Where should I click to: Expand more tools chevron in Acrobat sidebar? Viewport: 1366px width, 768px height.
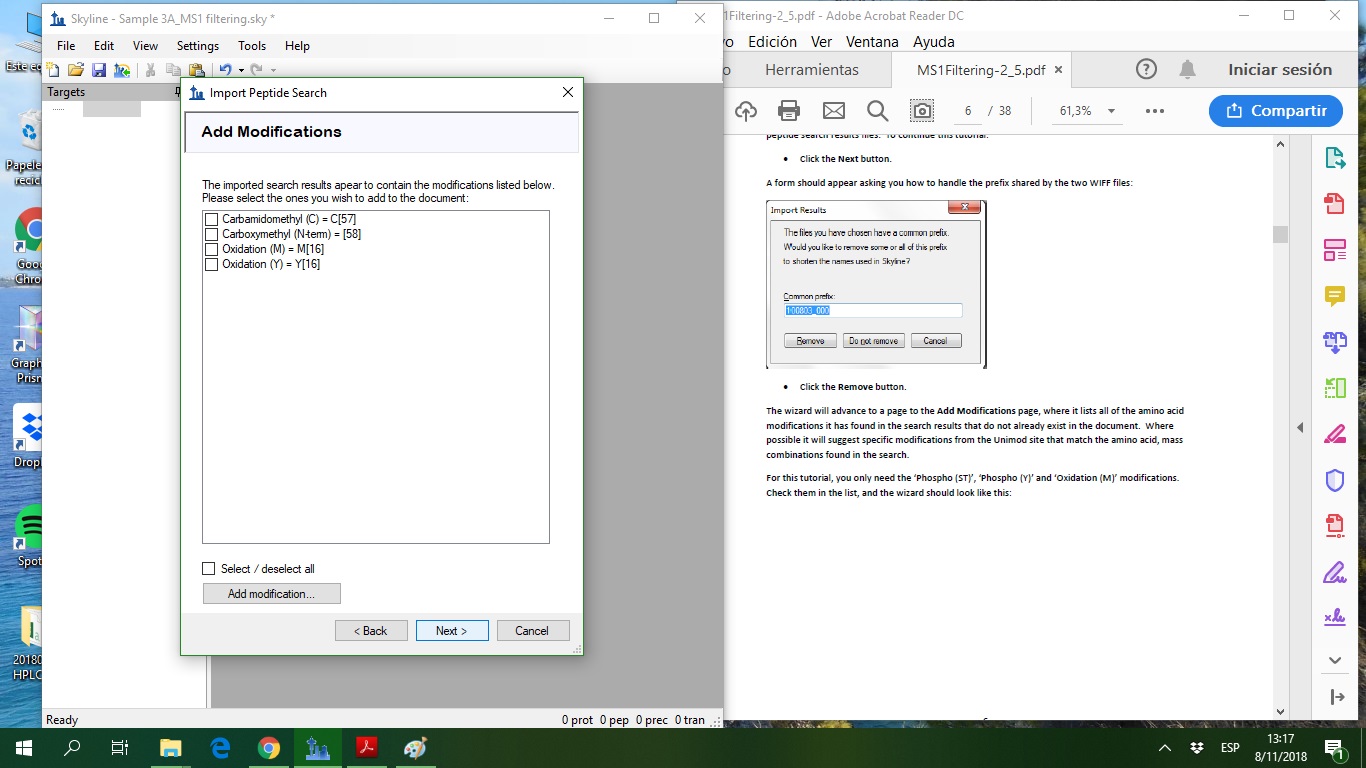[x=1334, y=660]
